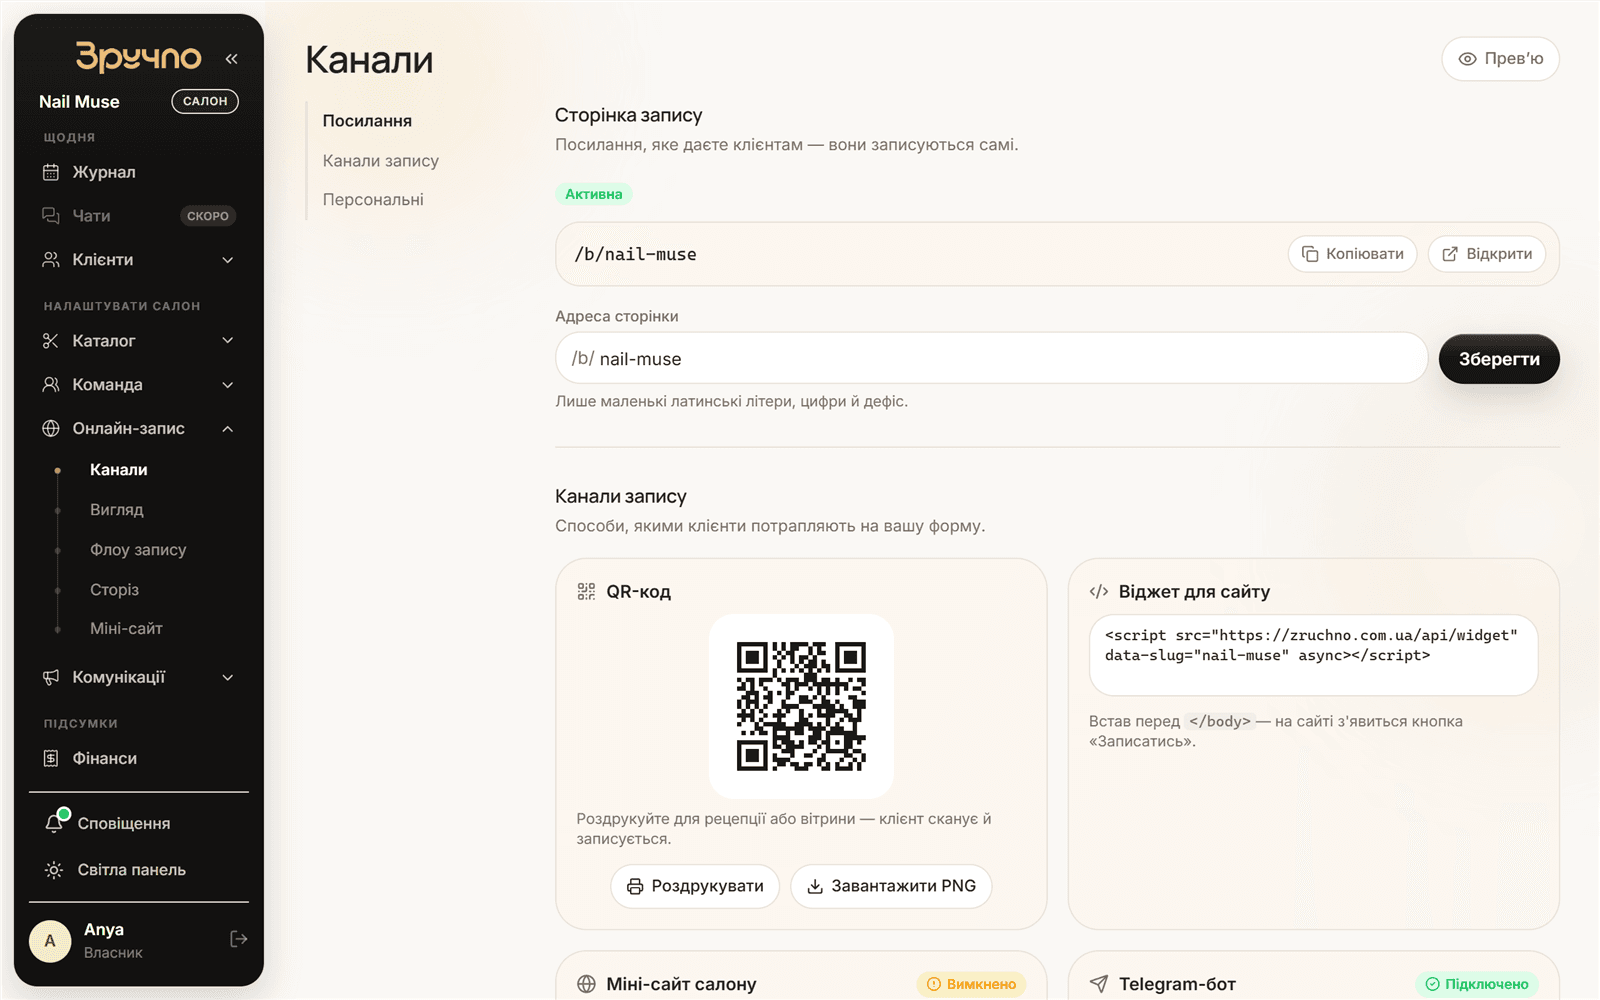Expand the Клієнти section chevron
Image resolution: width=1600 pixels, height=1000 pixels.
pyautogui.click(x=228, y=260)
